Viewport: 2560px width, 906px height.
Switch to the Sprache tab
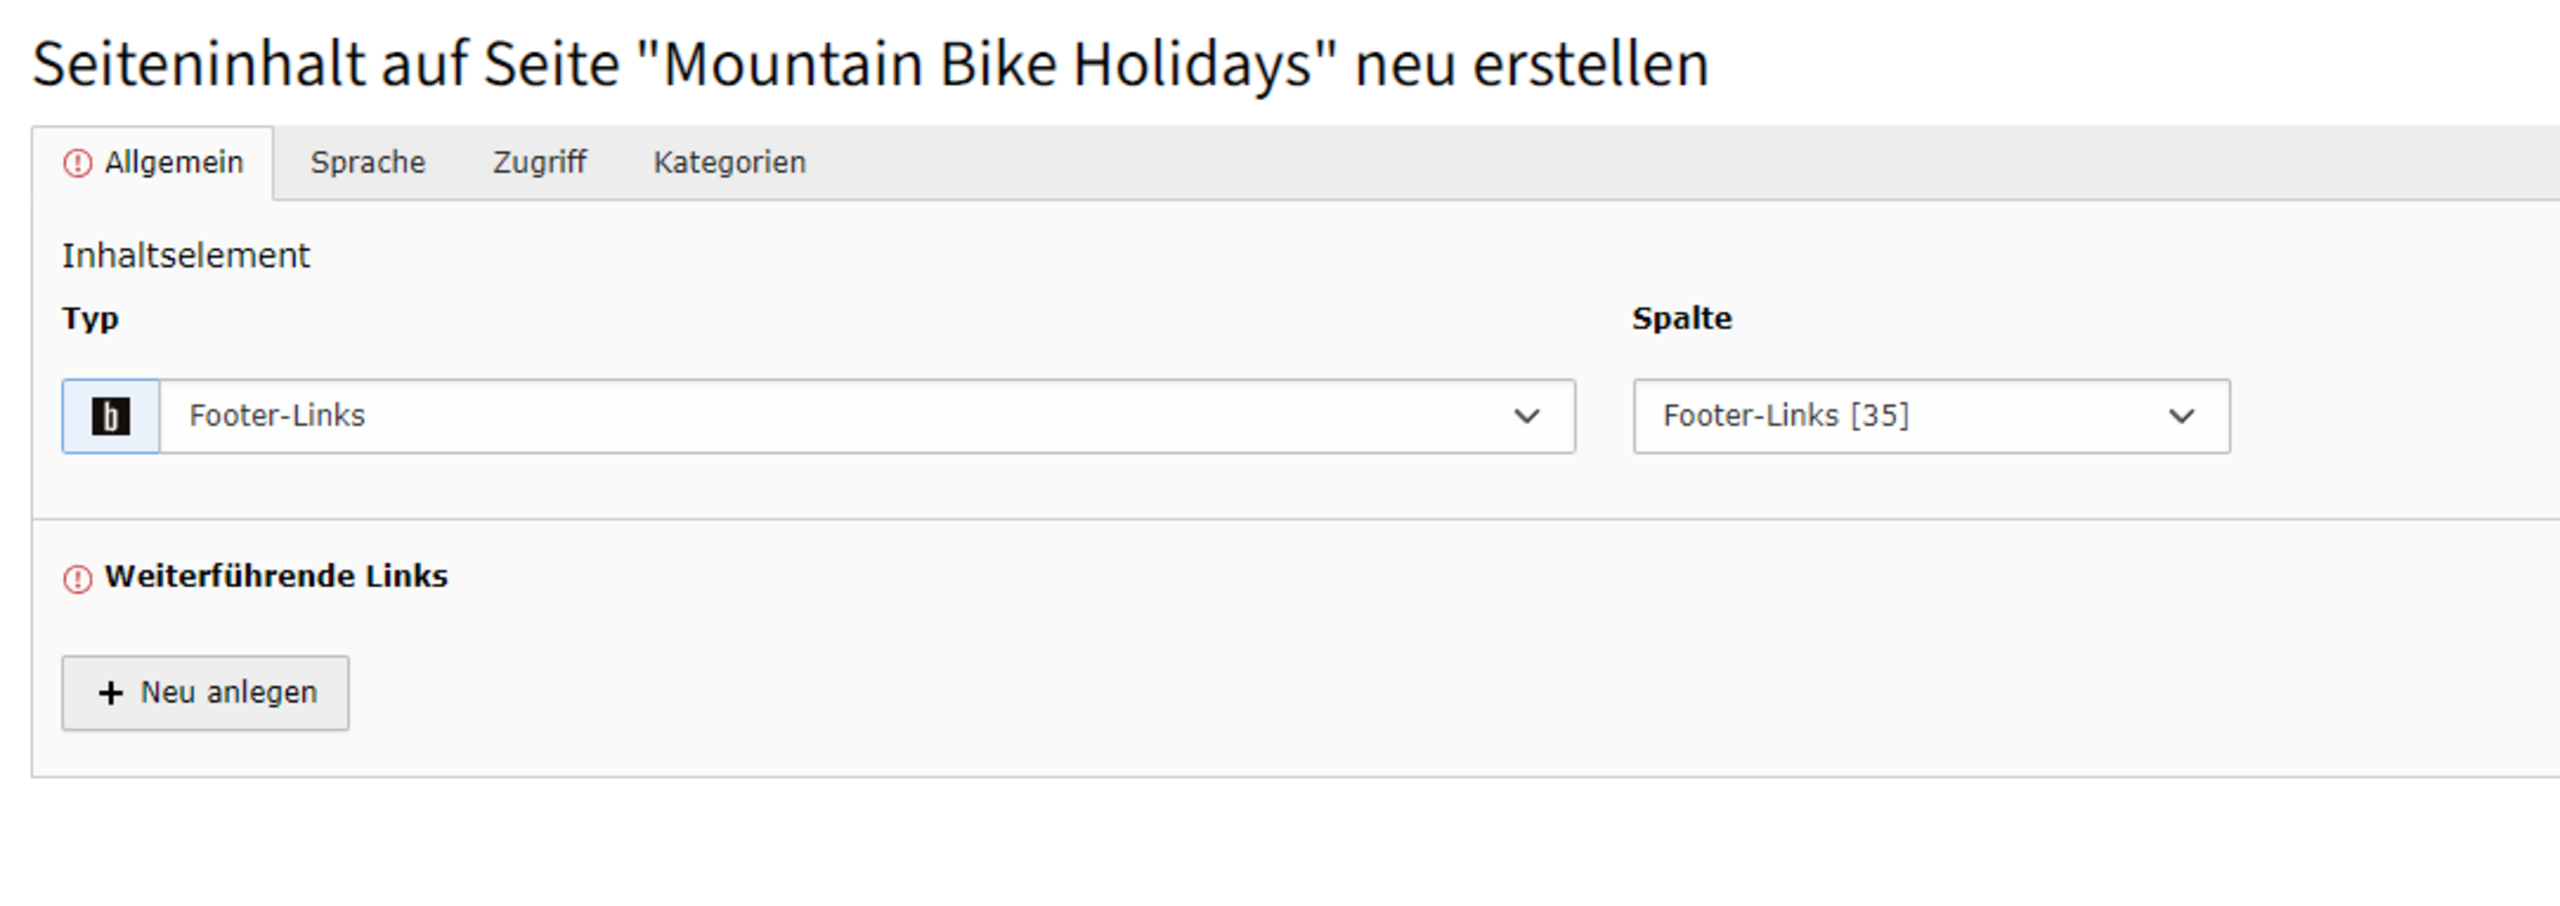click(368, 163)
